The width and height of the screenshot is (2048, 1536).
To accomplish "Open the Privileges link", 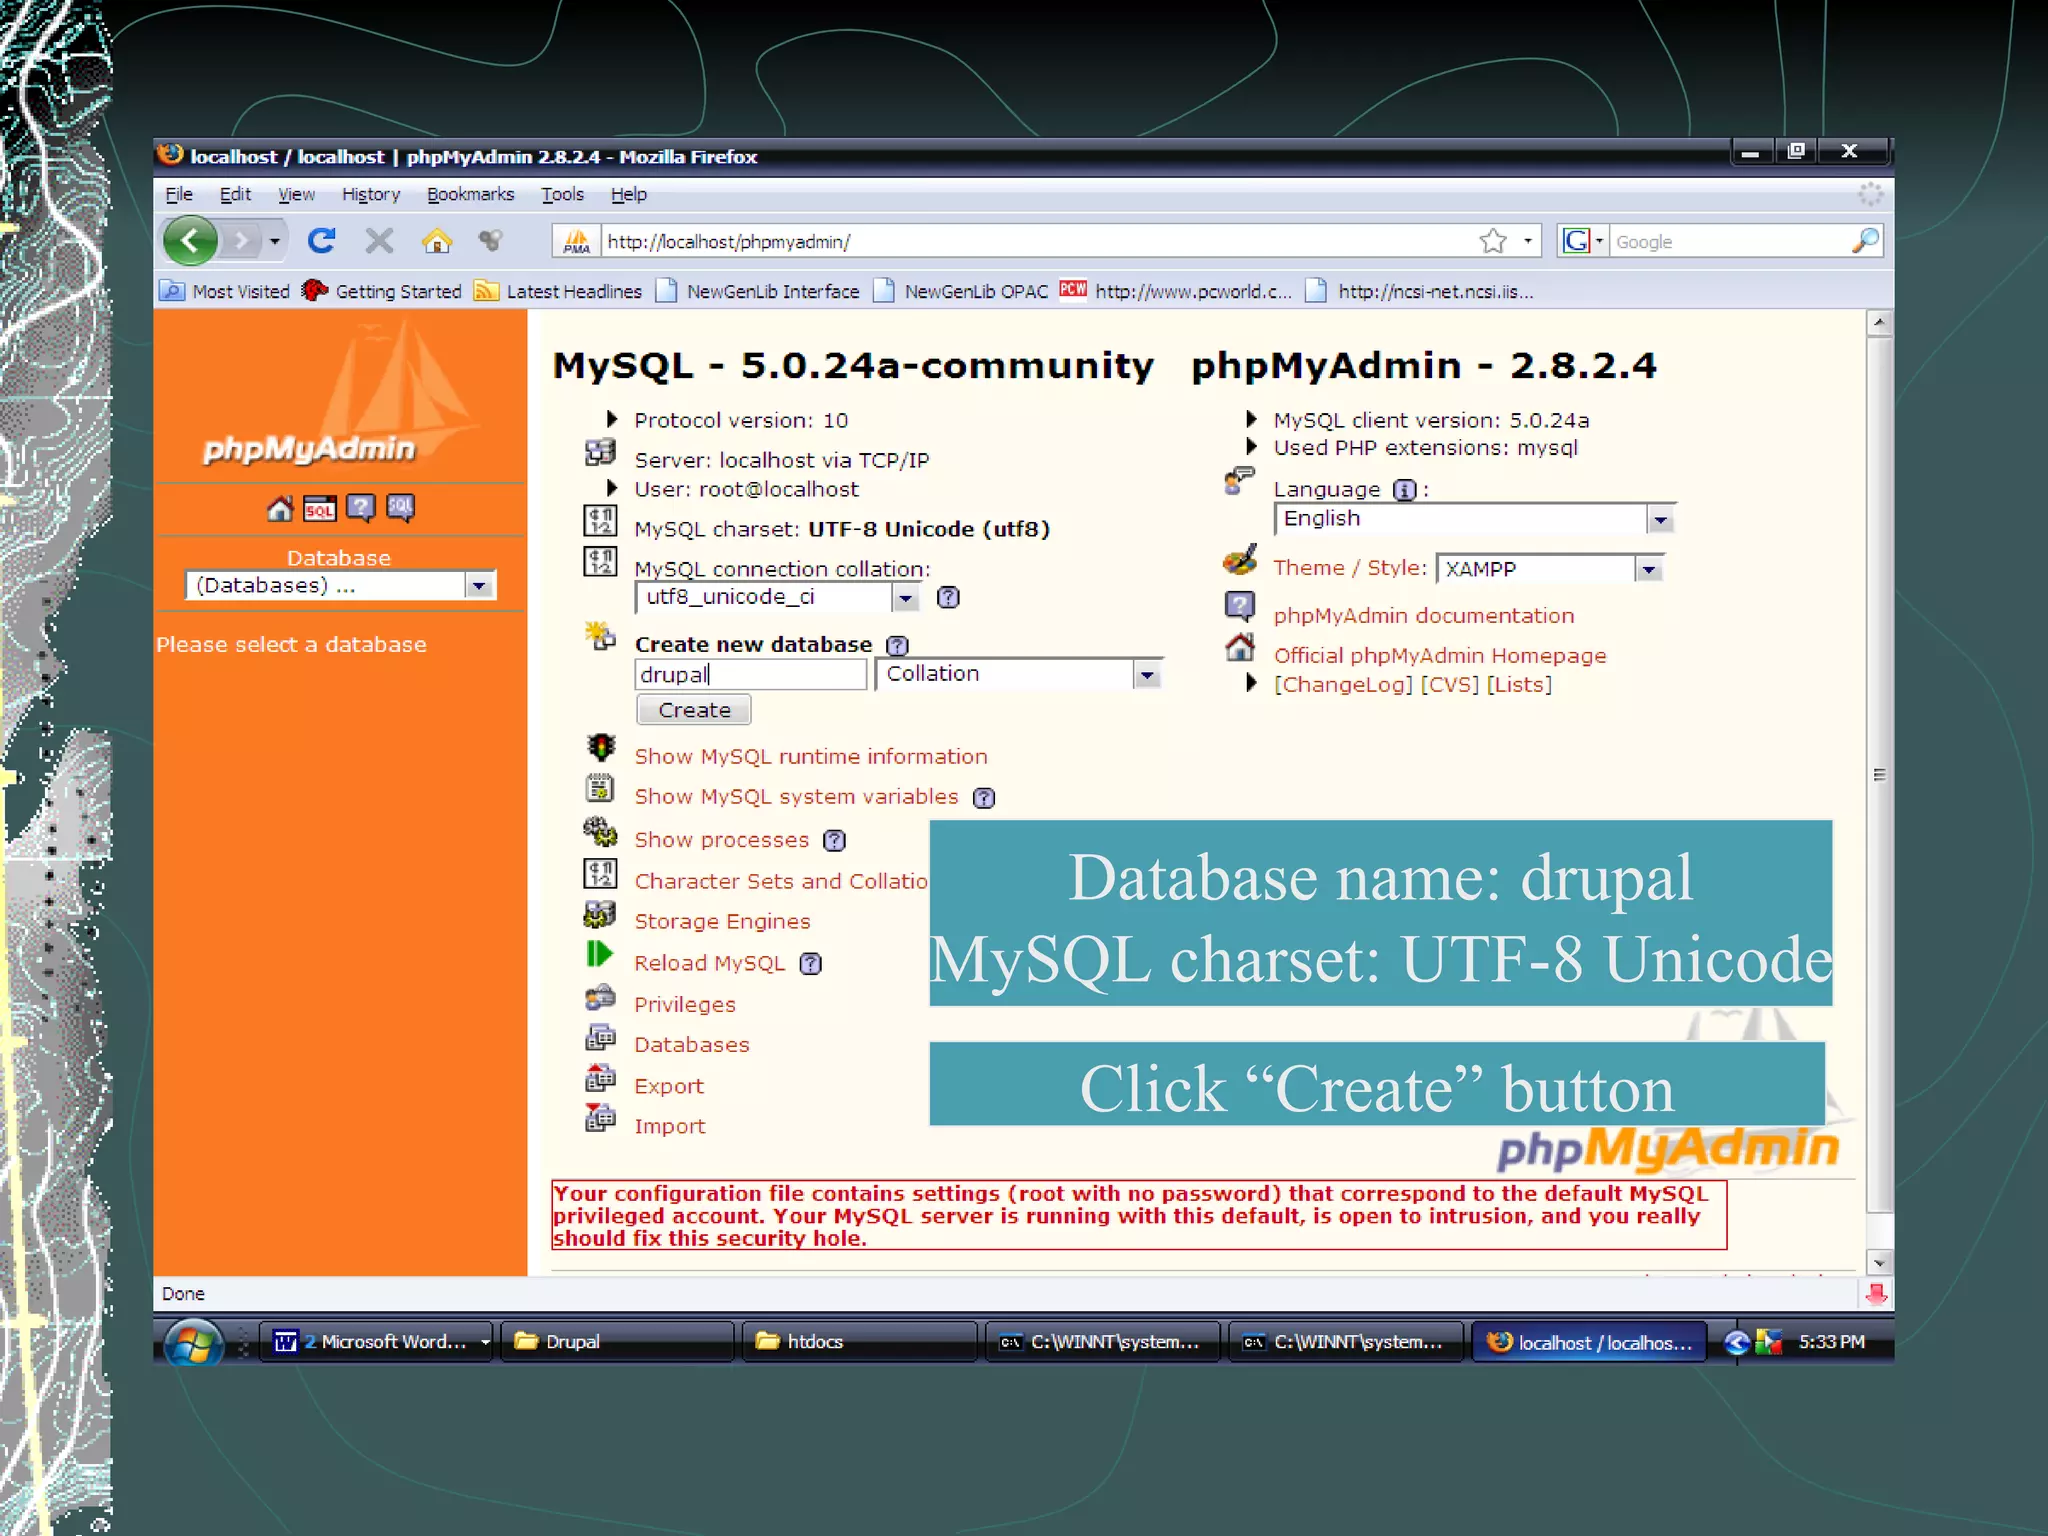I will [x=685, y=1005].
